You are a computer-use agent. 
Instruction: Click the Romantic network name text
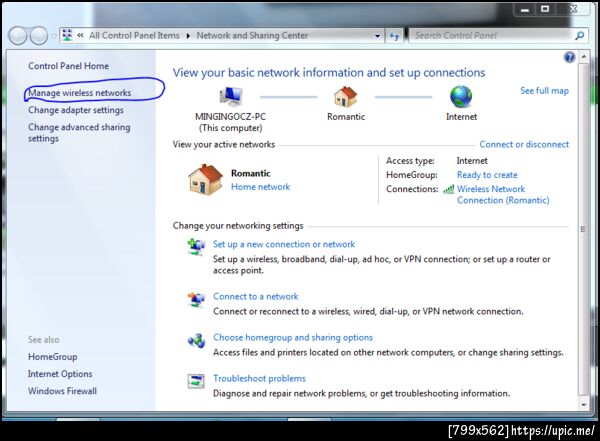coord(251,173)
